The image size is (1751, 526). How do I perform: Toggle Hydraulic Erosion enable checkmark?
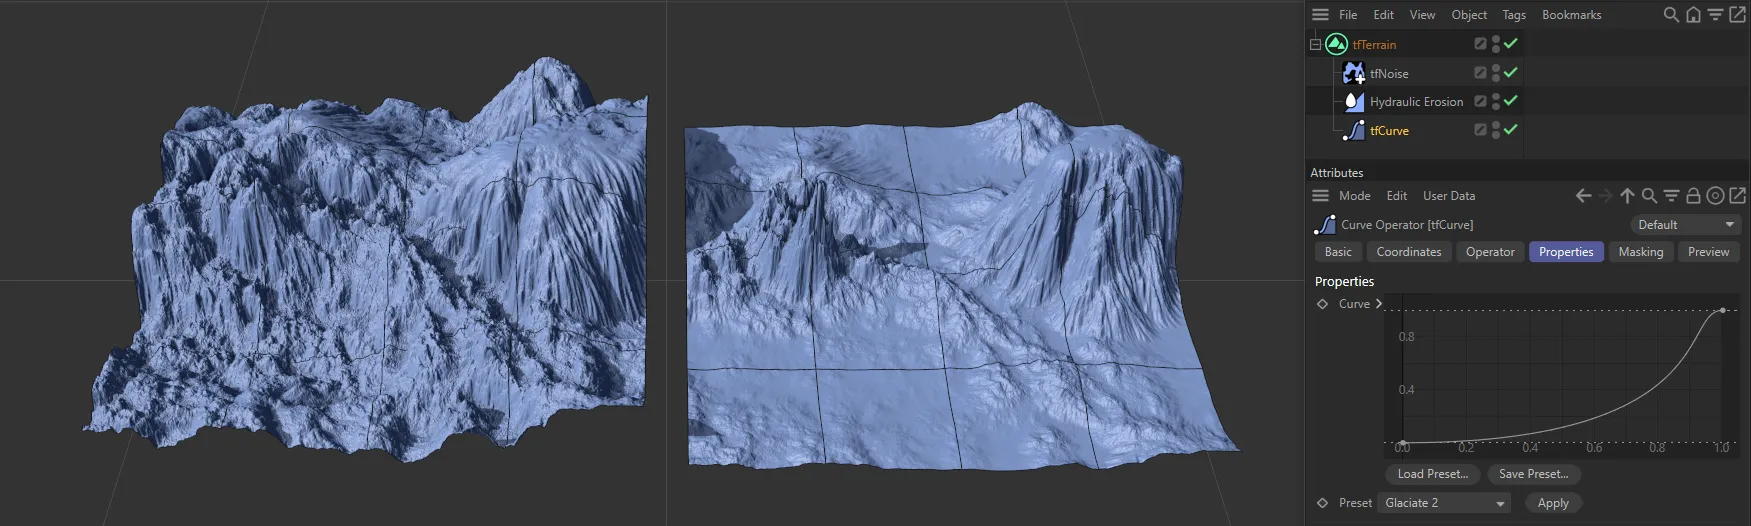click(x=1510, y=102)
